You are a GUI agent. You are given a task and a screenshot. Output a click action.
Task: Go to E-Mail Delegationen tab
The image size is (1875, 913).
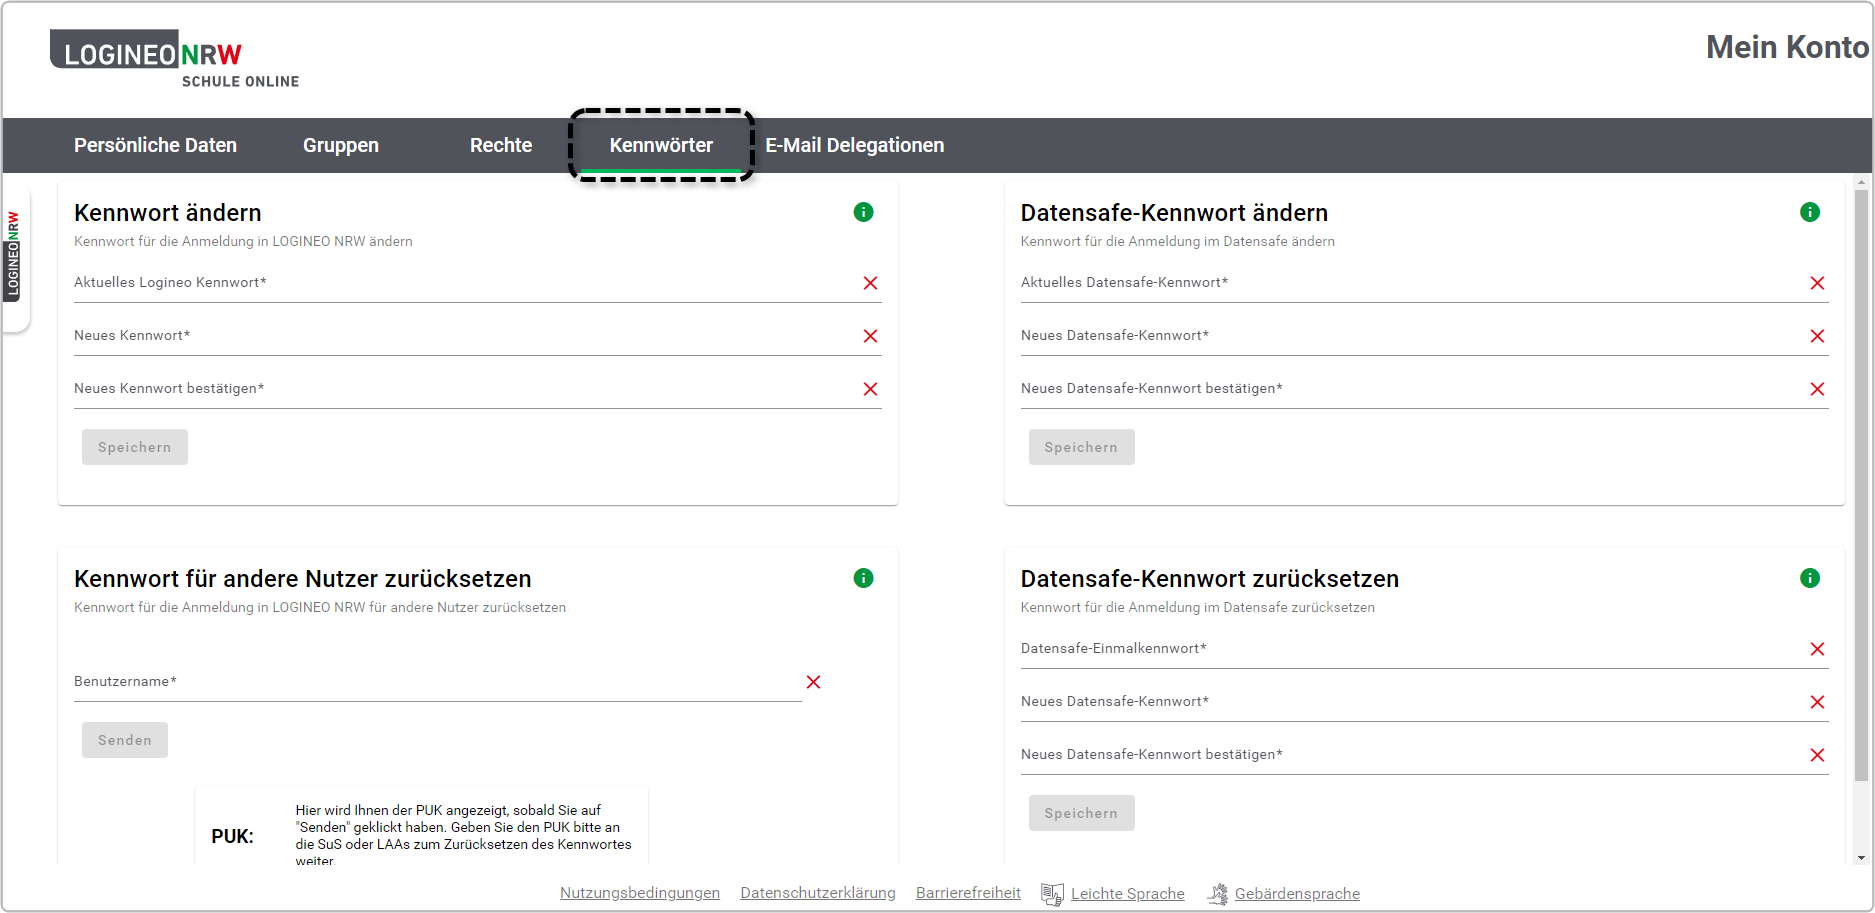[855, 145]
